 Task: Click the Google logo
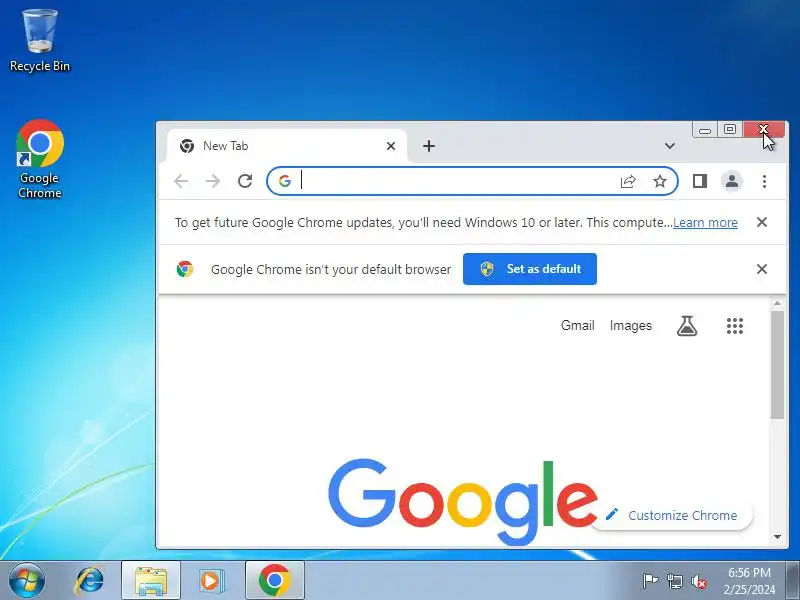463,502
